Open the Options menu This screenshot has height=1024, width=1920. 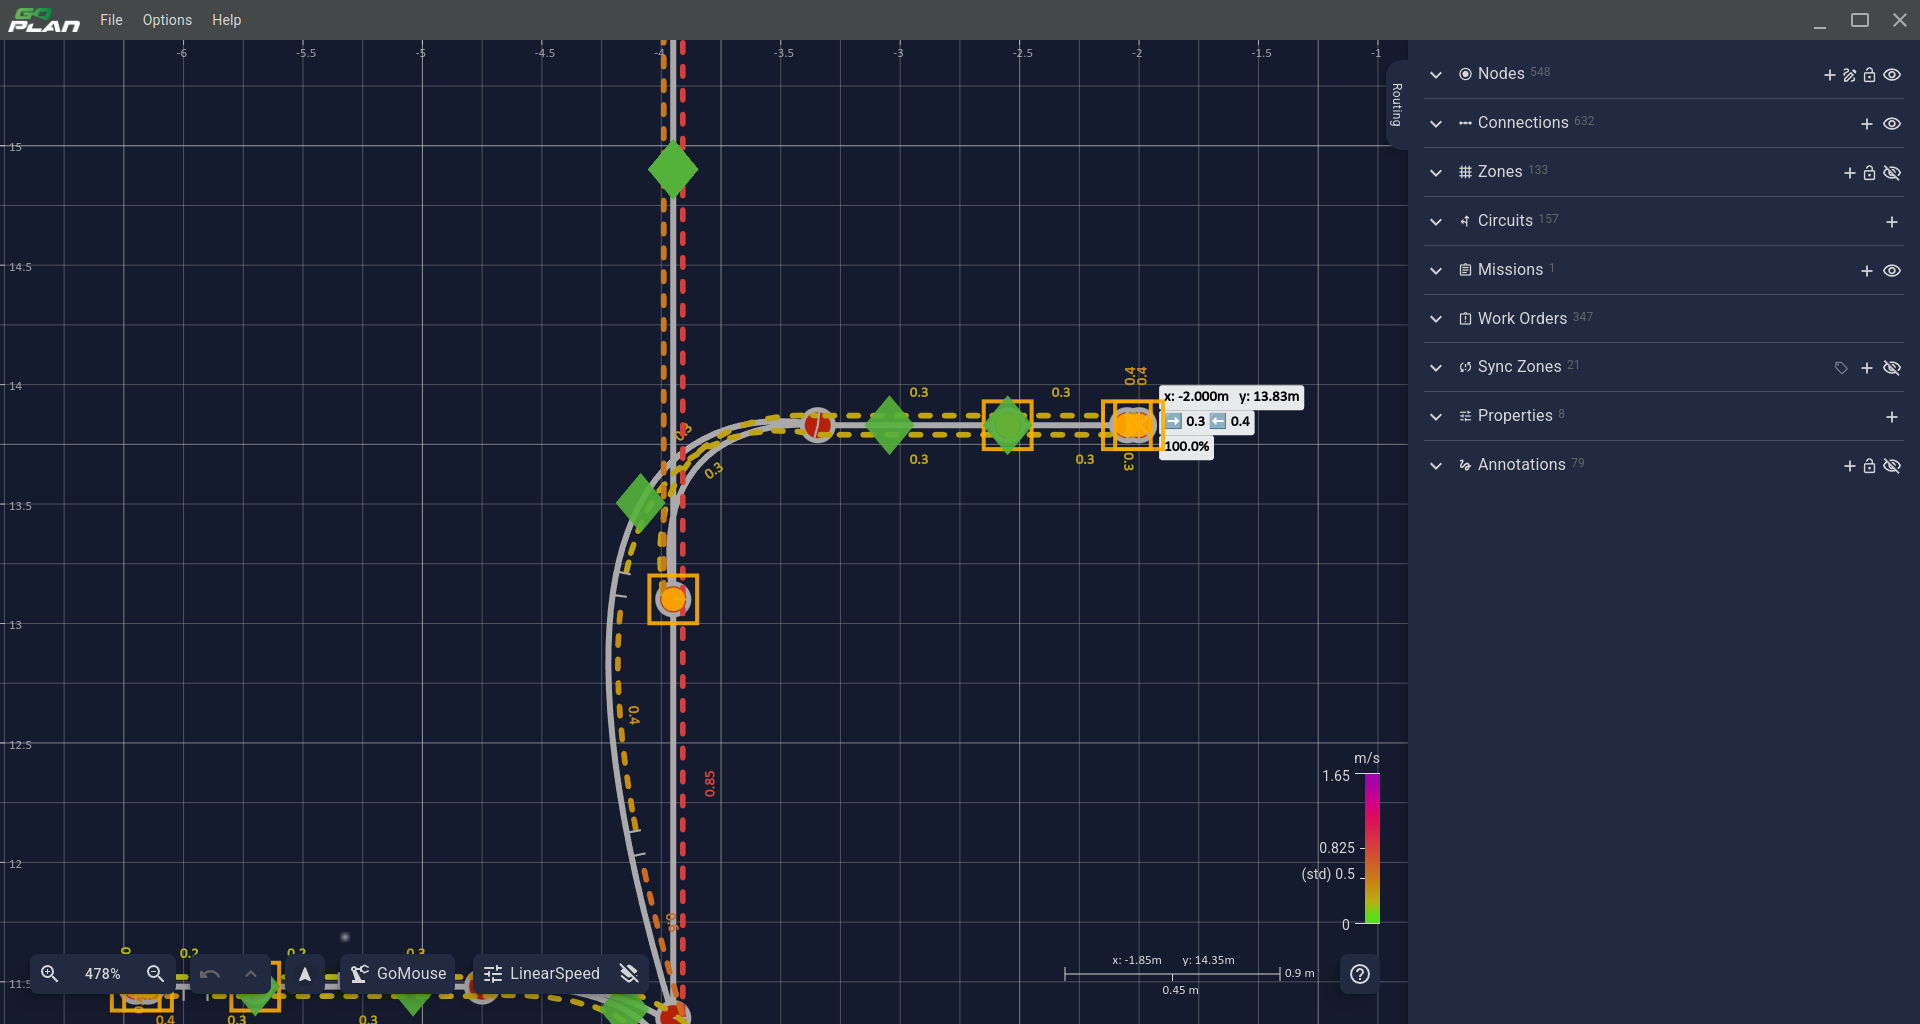tap(167, 20)
